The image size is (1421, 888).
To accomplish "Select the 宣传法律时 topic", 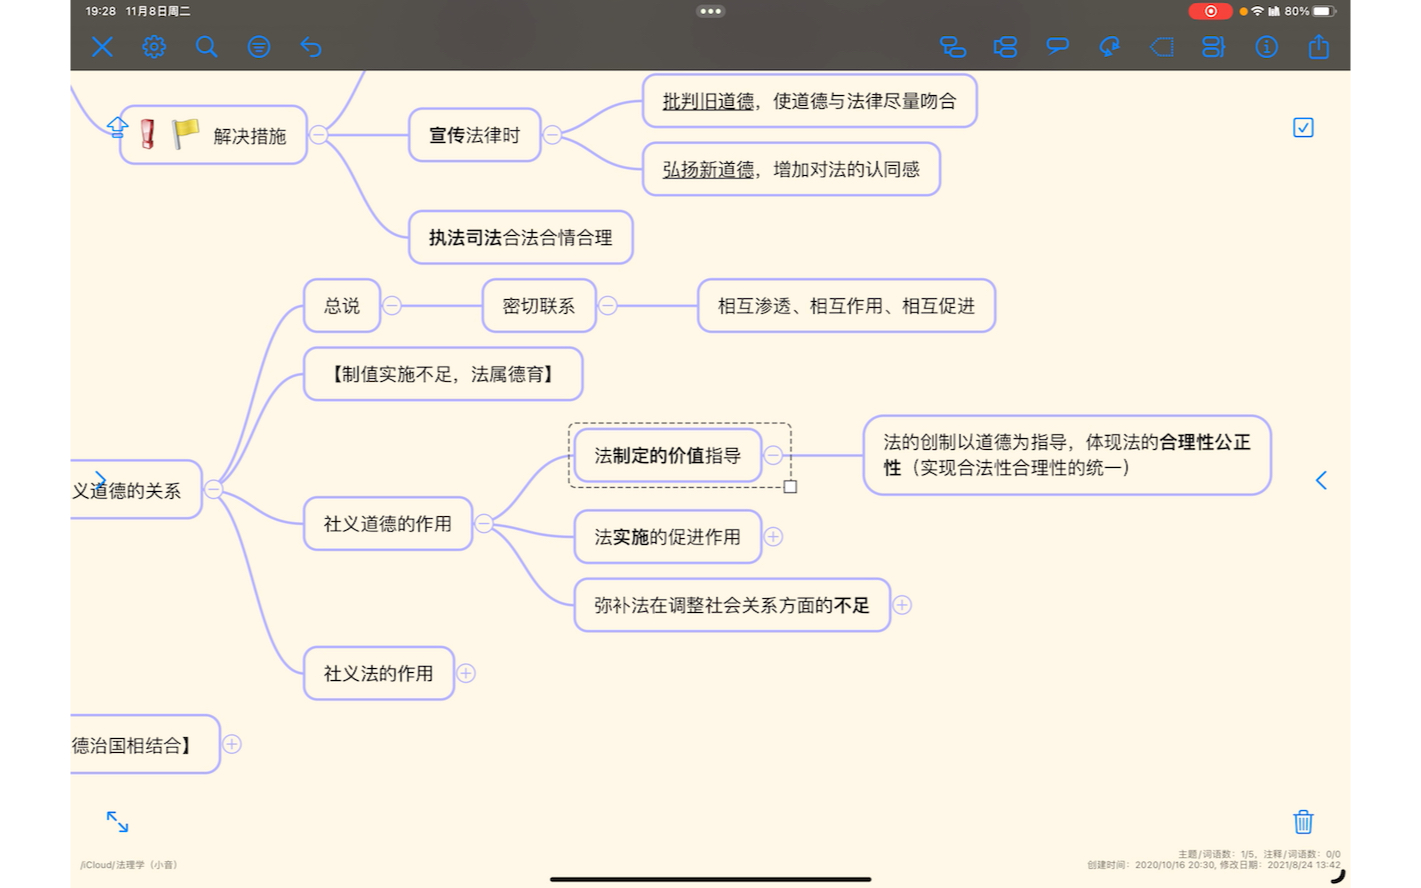I will (x=474, y=135).
